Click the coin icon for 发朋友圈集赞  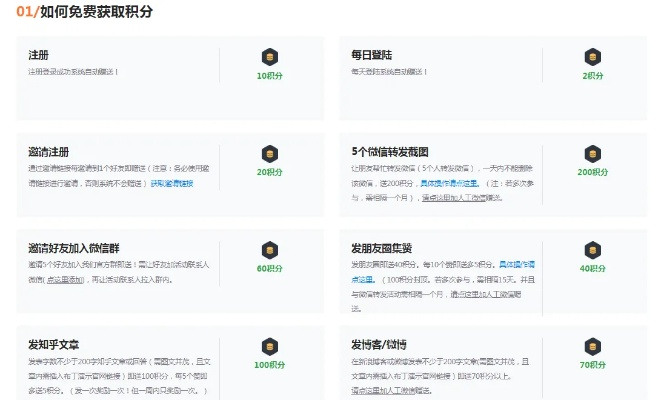593,249
